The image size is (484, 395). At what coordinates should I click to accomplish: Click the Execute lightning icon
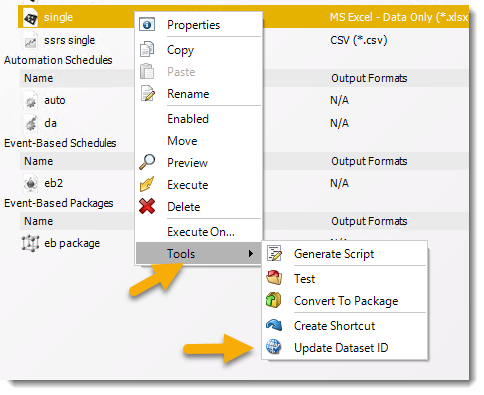[x=147, y=184]
